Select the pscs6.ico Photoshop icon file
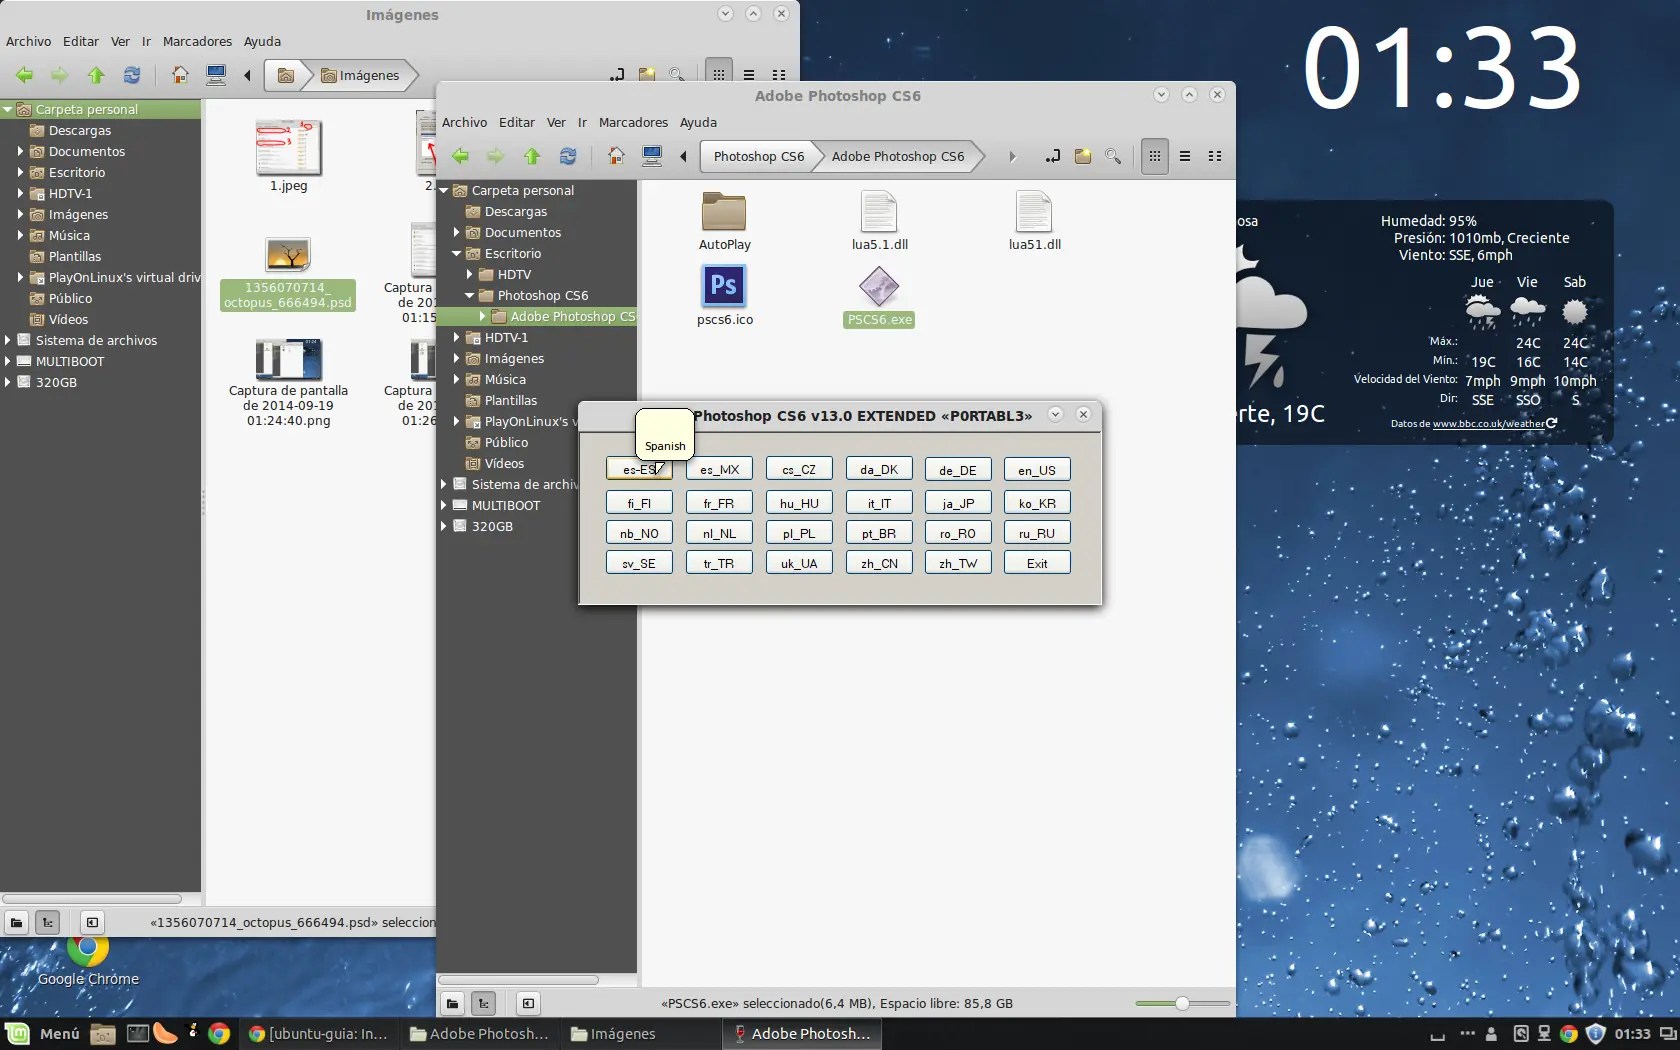 coord(724,286)
